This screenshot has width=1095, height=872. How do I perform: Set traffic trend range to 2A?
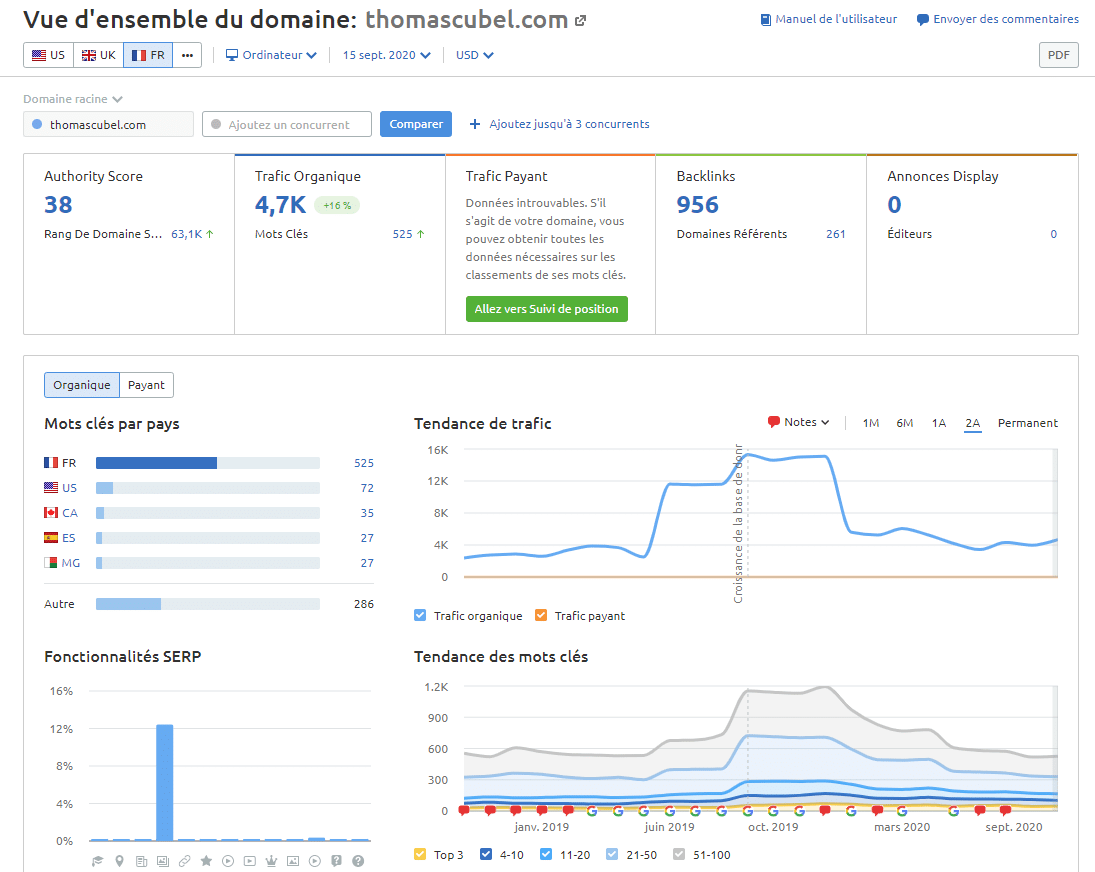[x=973, y=423]
